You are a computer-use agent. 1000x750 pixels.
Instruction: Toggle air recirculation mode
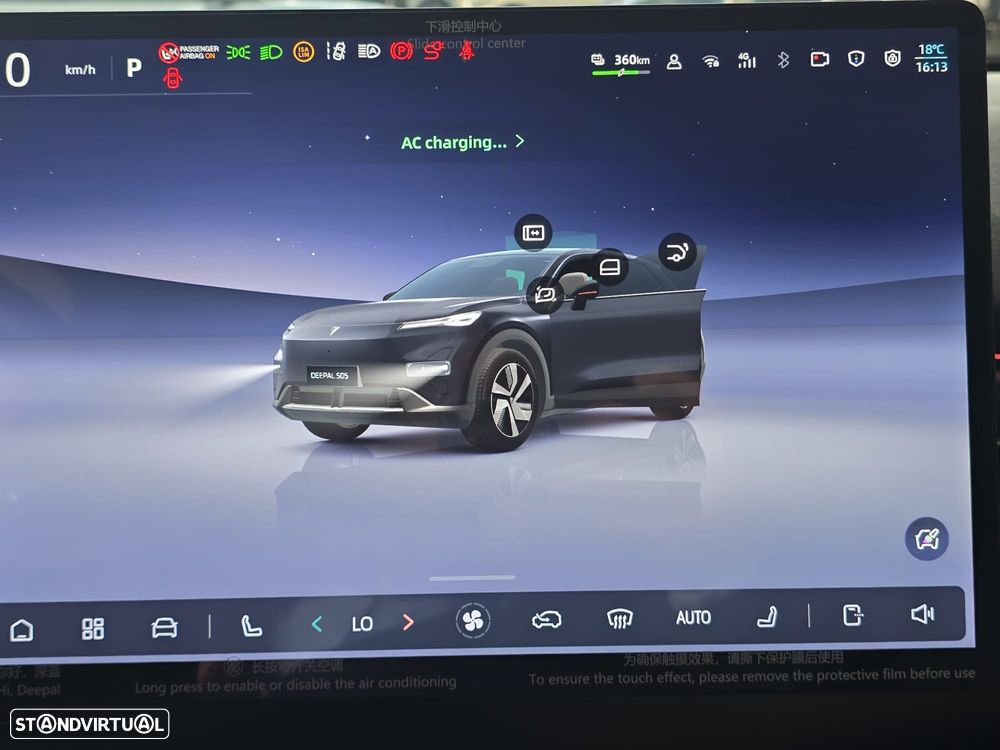coord(547,619)
